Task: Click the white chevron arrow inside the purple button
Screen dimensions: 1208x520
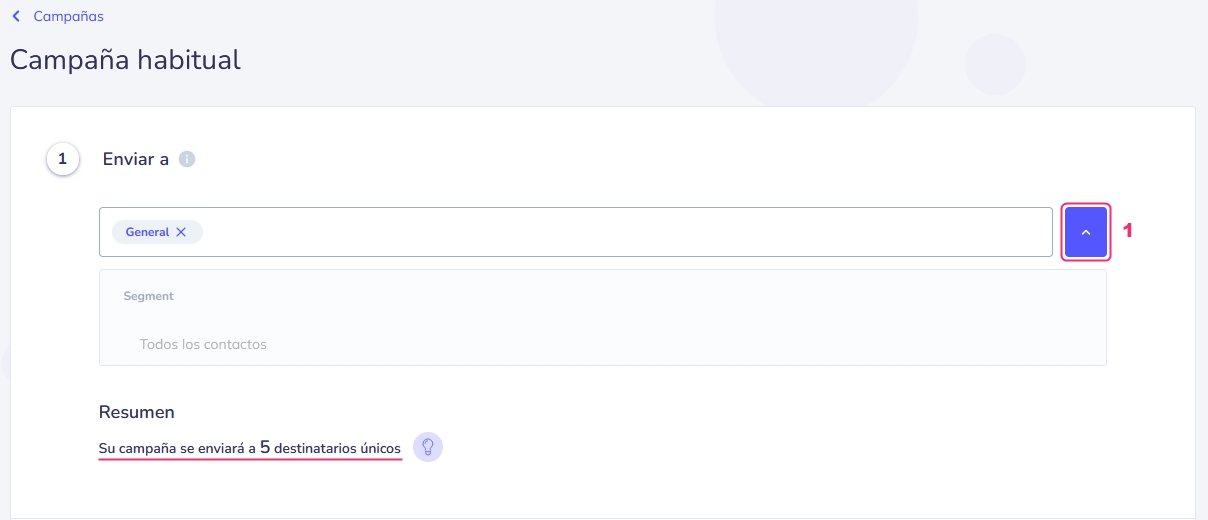Action: pyautogui.click(x=1086, y=232)
